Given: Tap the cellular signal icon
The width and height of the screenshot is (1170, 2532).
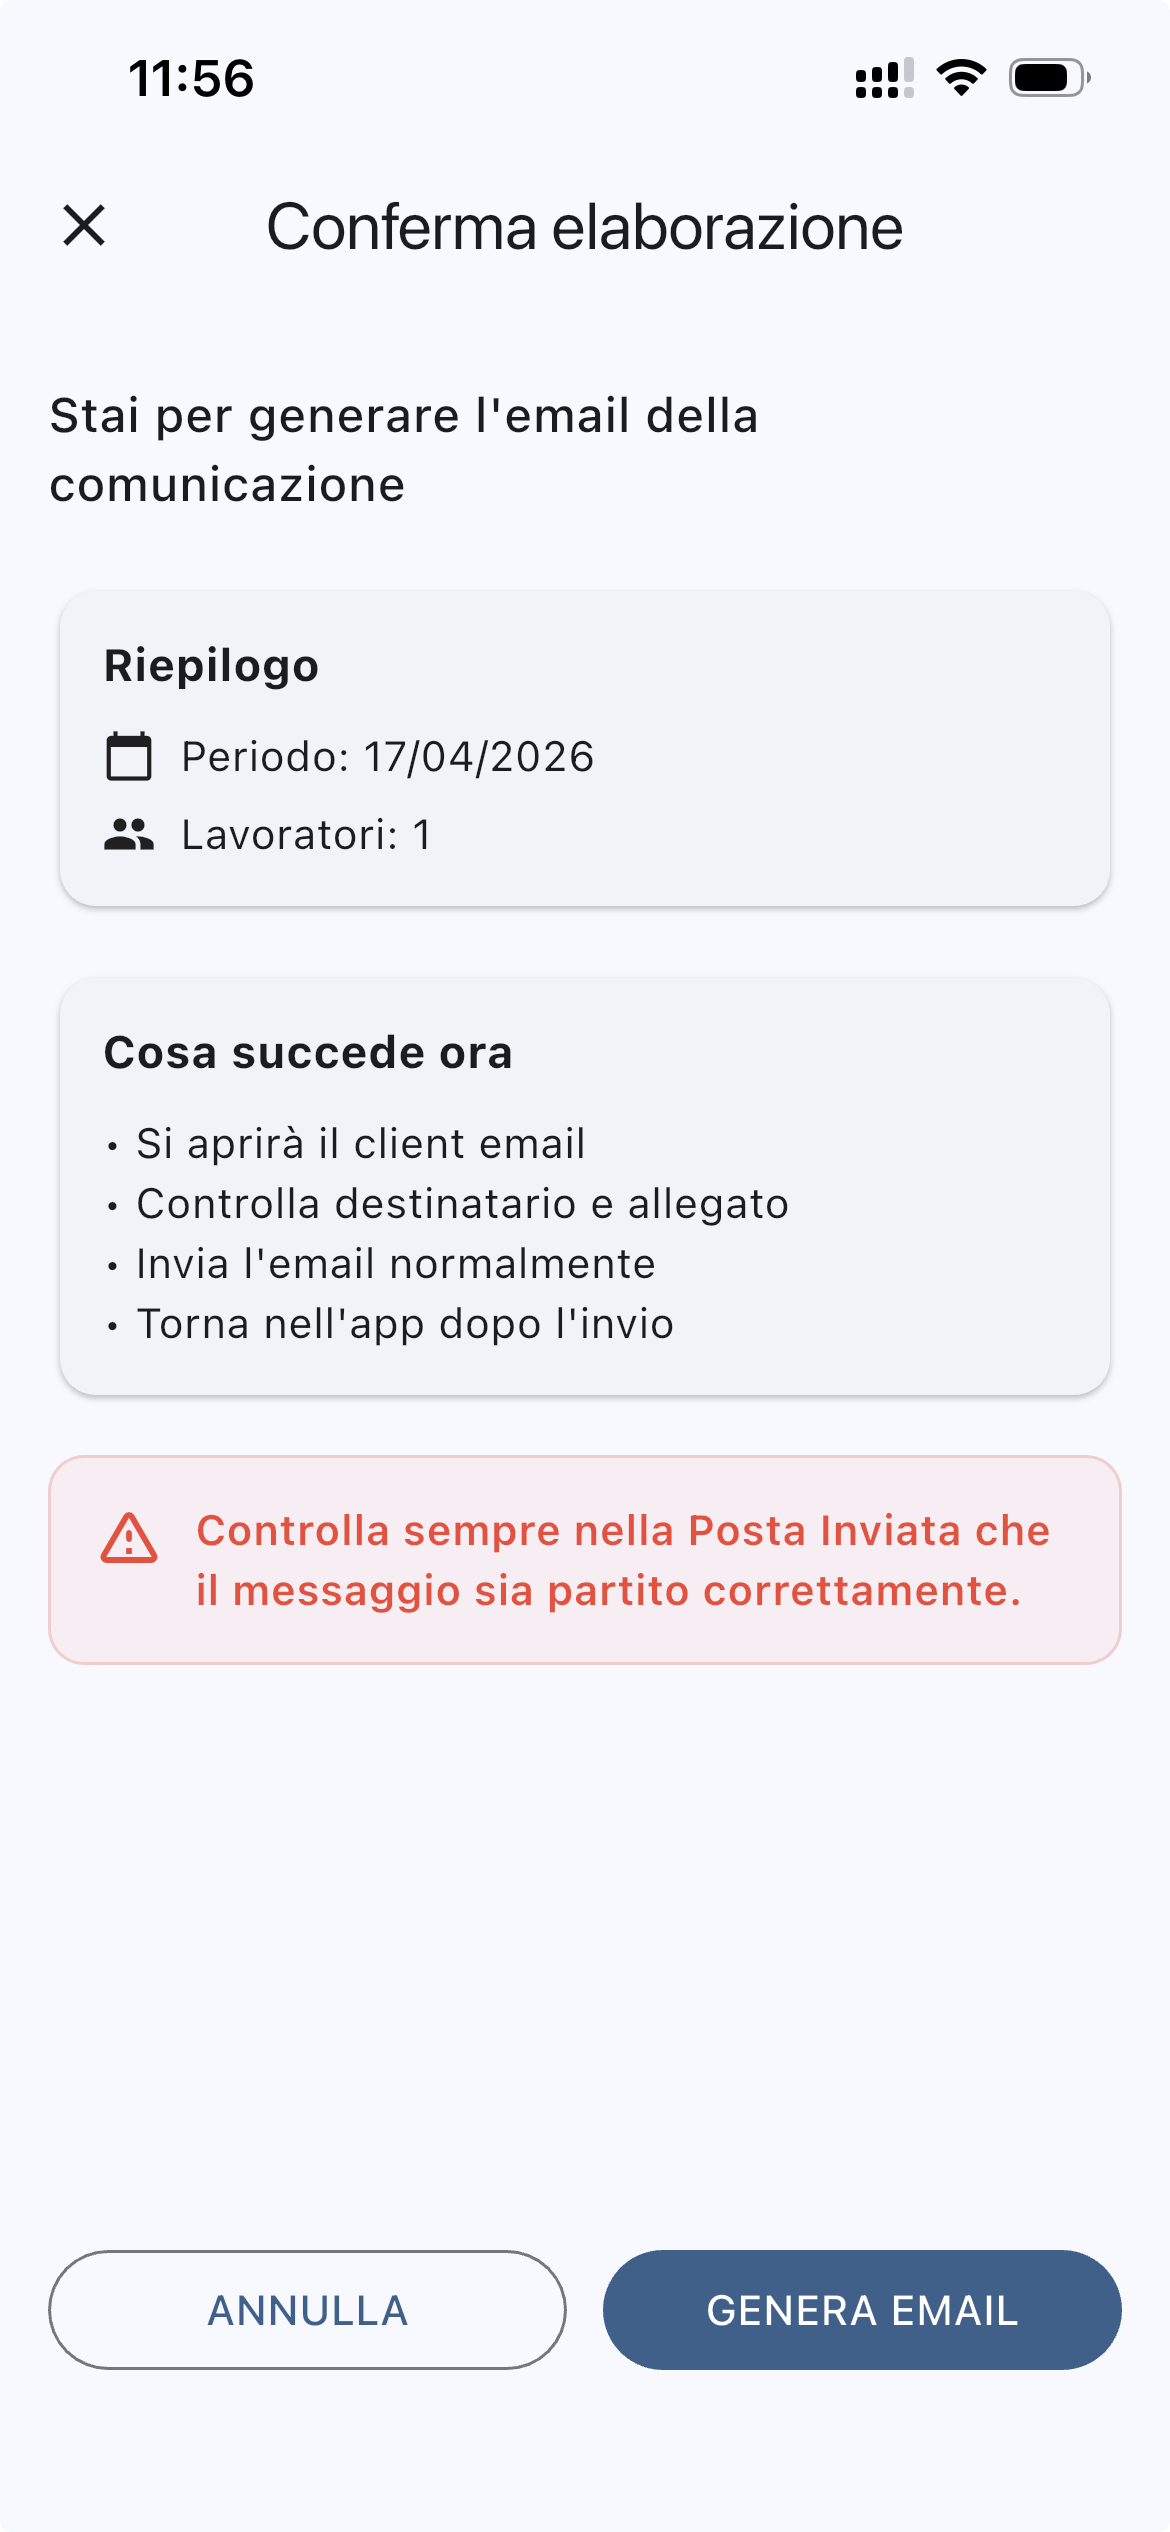Looking at the screenshot, I should tap(884, 78).
